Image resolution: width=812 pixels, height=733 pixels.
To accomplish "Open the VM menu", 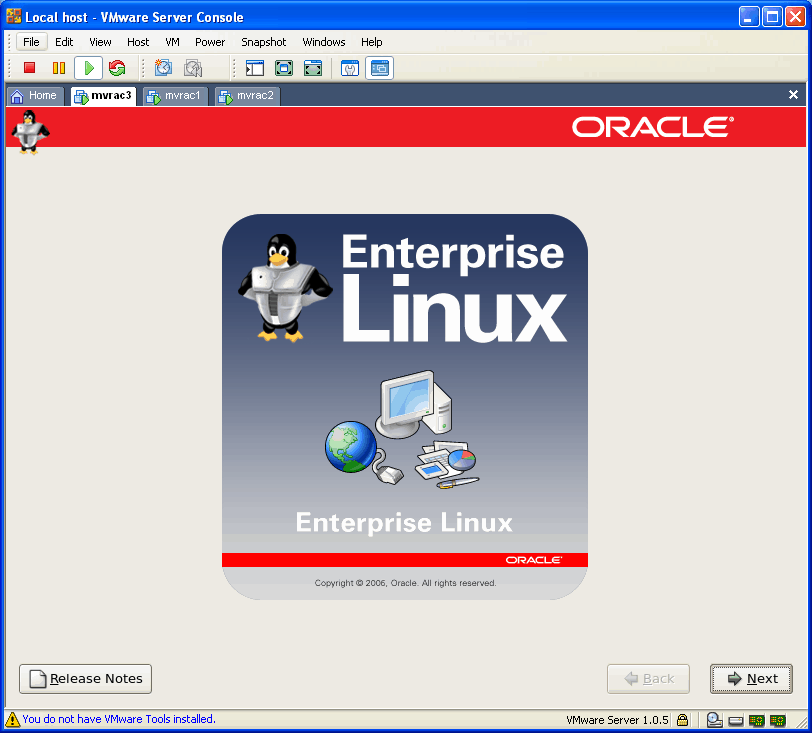I will pos(172,42).
